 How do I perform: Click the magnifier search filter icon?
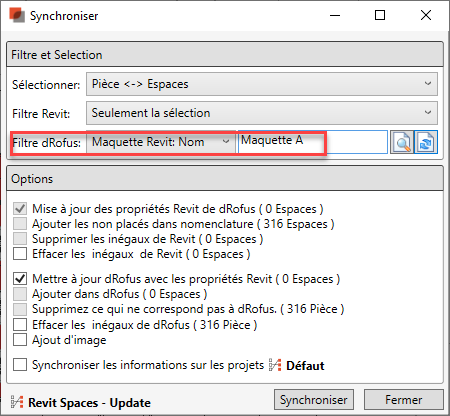tap(401, 142)
